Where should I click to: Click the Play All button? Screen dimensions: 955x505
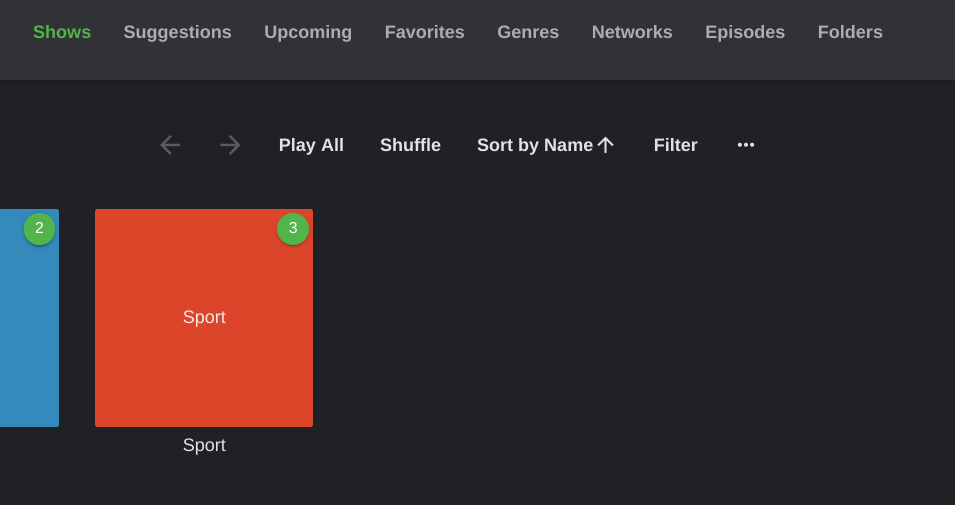311,145
